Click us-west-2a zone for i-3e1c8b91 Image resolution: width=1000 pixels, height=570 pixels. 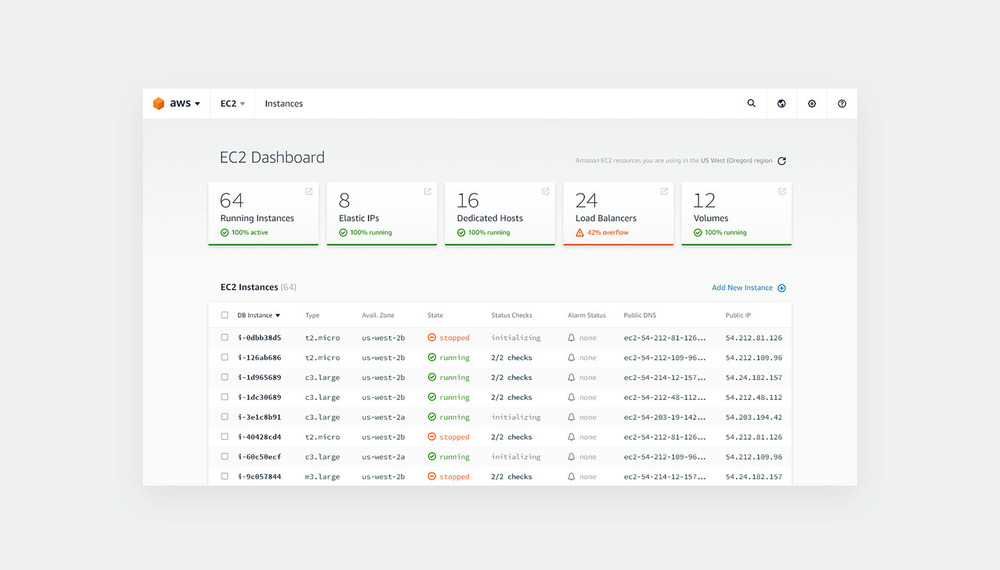tap(383, 417)
